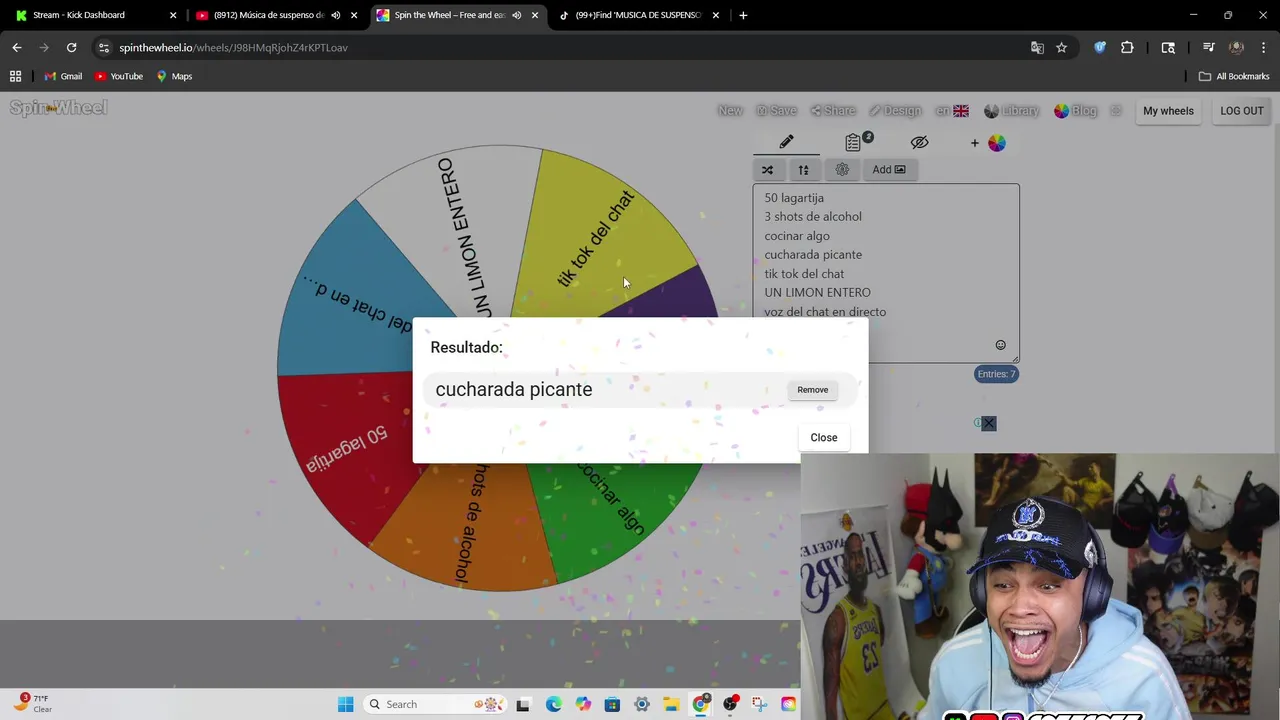Image resolution: width=1280 pixels, height=720 pixels.
Task: Close the ad with the X icon
Action: click(x=989, y=423)
